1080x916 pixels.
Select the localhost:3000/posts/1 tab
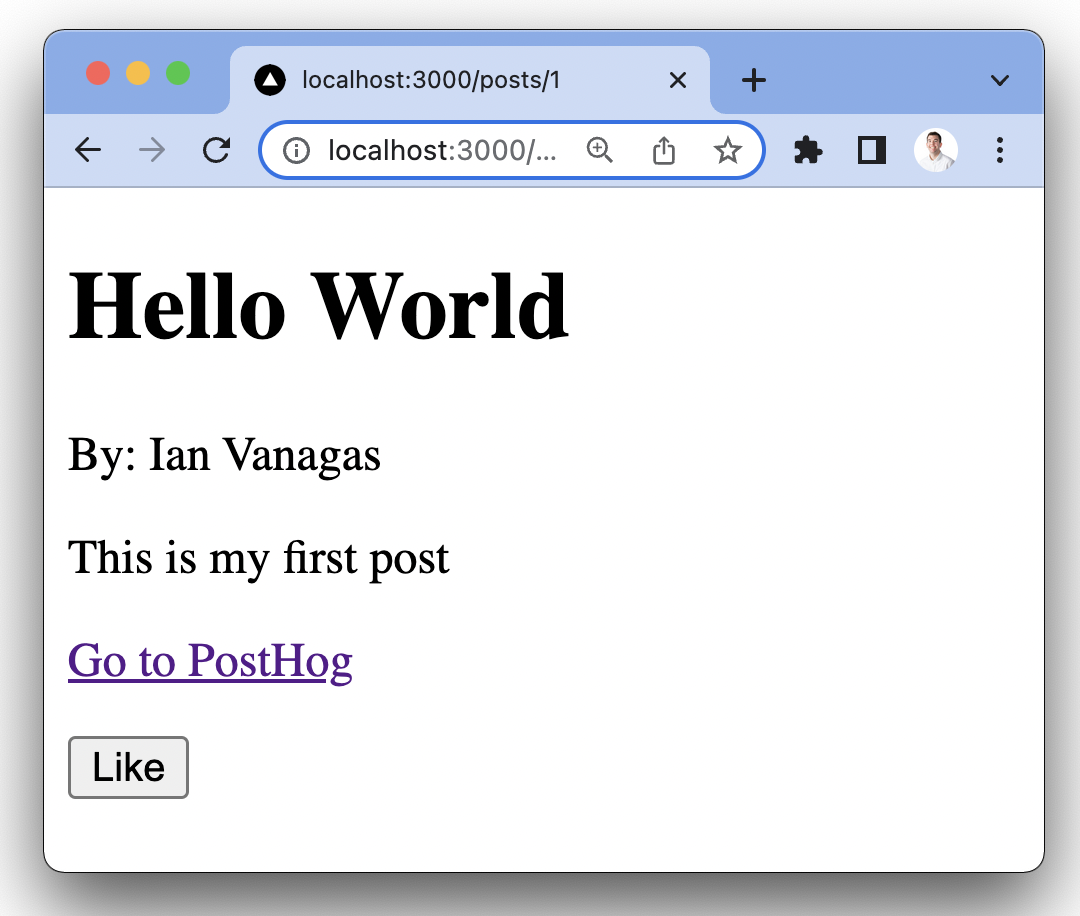coord(430,80)
